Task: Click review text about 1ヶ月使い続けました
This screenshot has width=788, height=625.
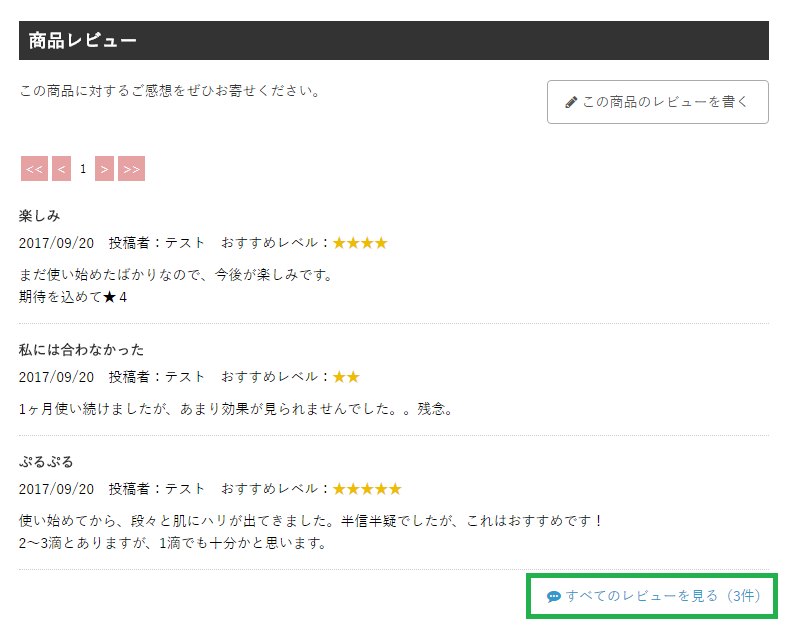Action: click(x=236, y=409)
